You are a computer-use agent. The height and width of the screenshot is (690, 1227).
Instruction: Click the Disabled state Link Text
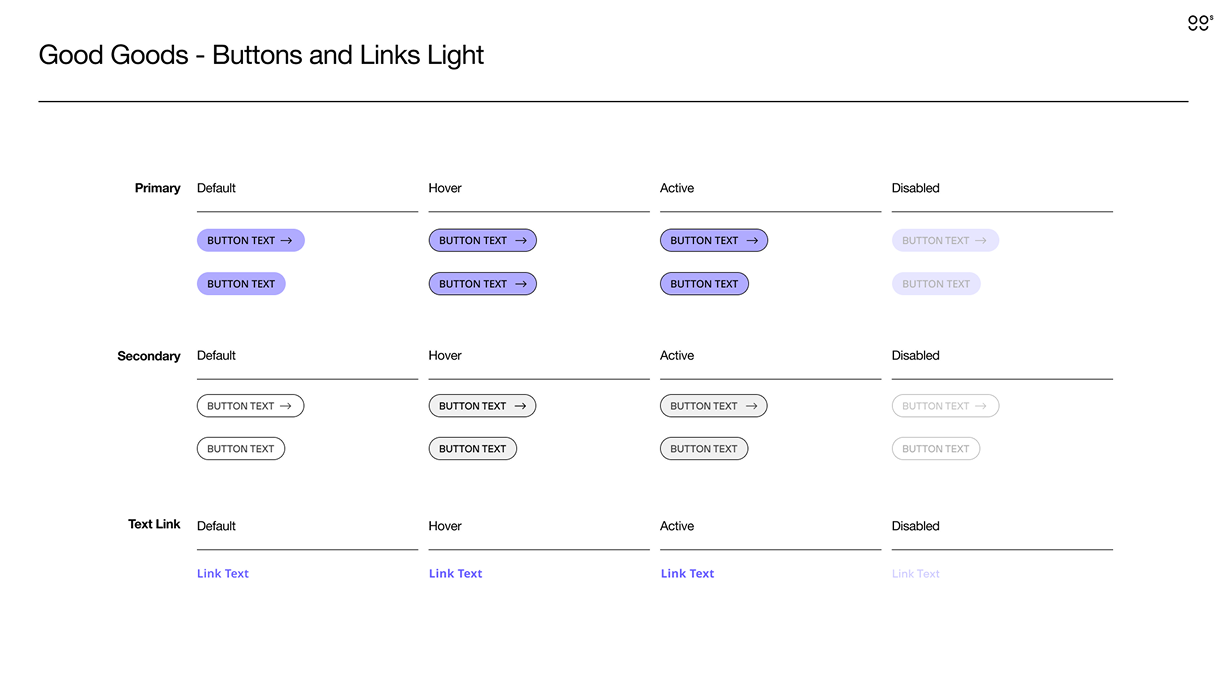tap(916, 574)
